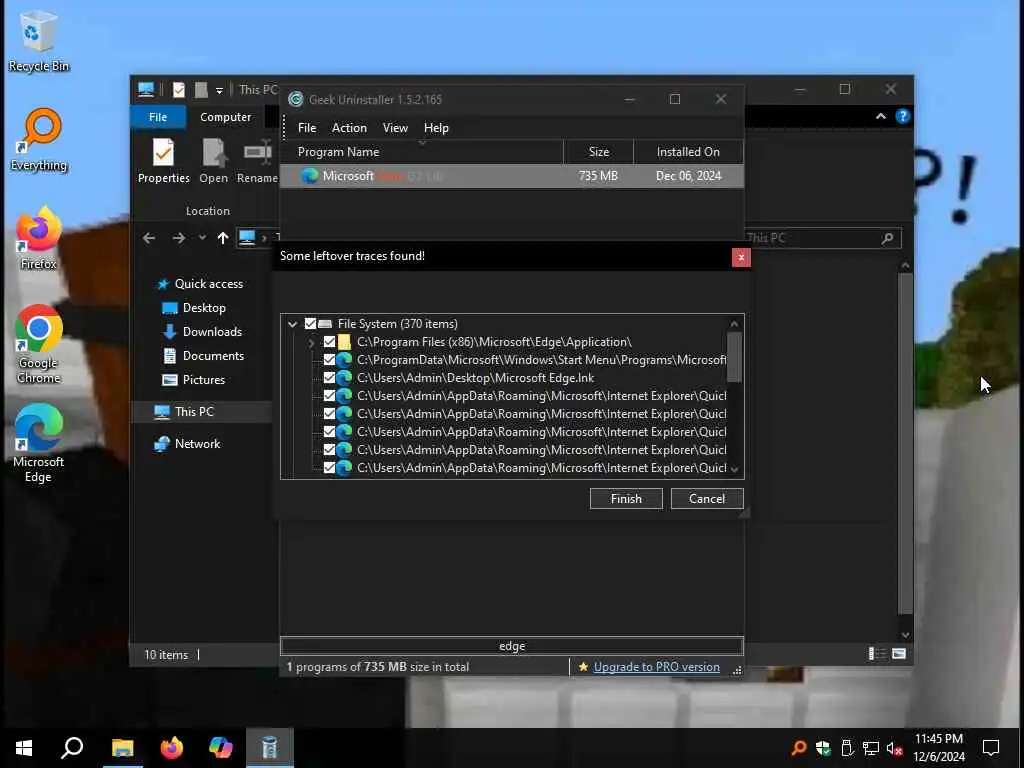Open quick access toolbar customize dropdown
Screen dimensions: 1024x768
click(219, 90)
